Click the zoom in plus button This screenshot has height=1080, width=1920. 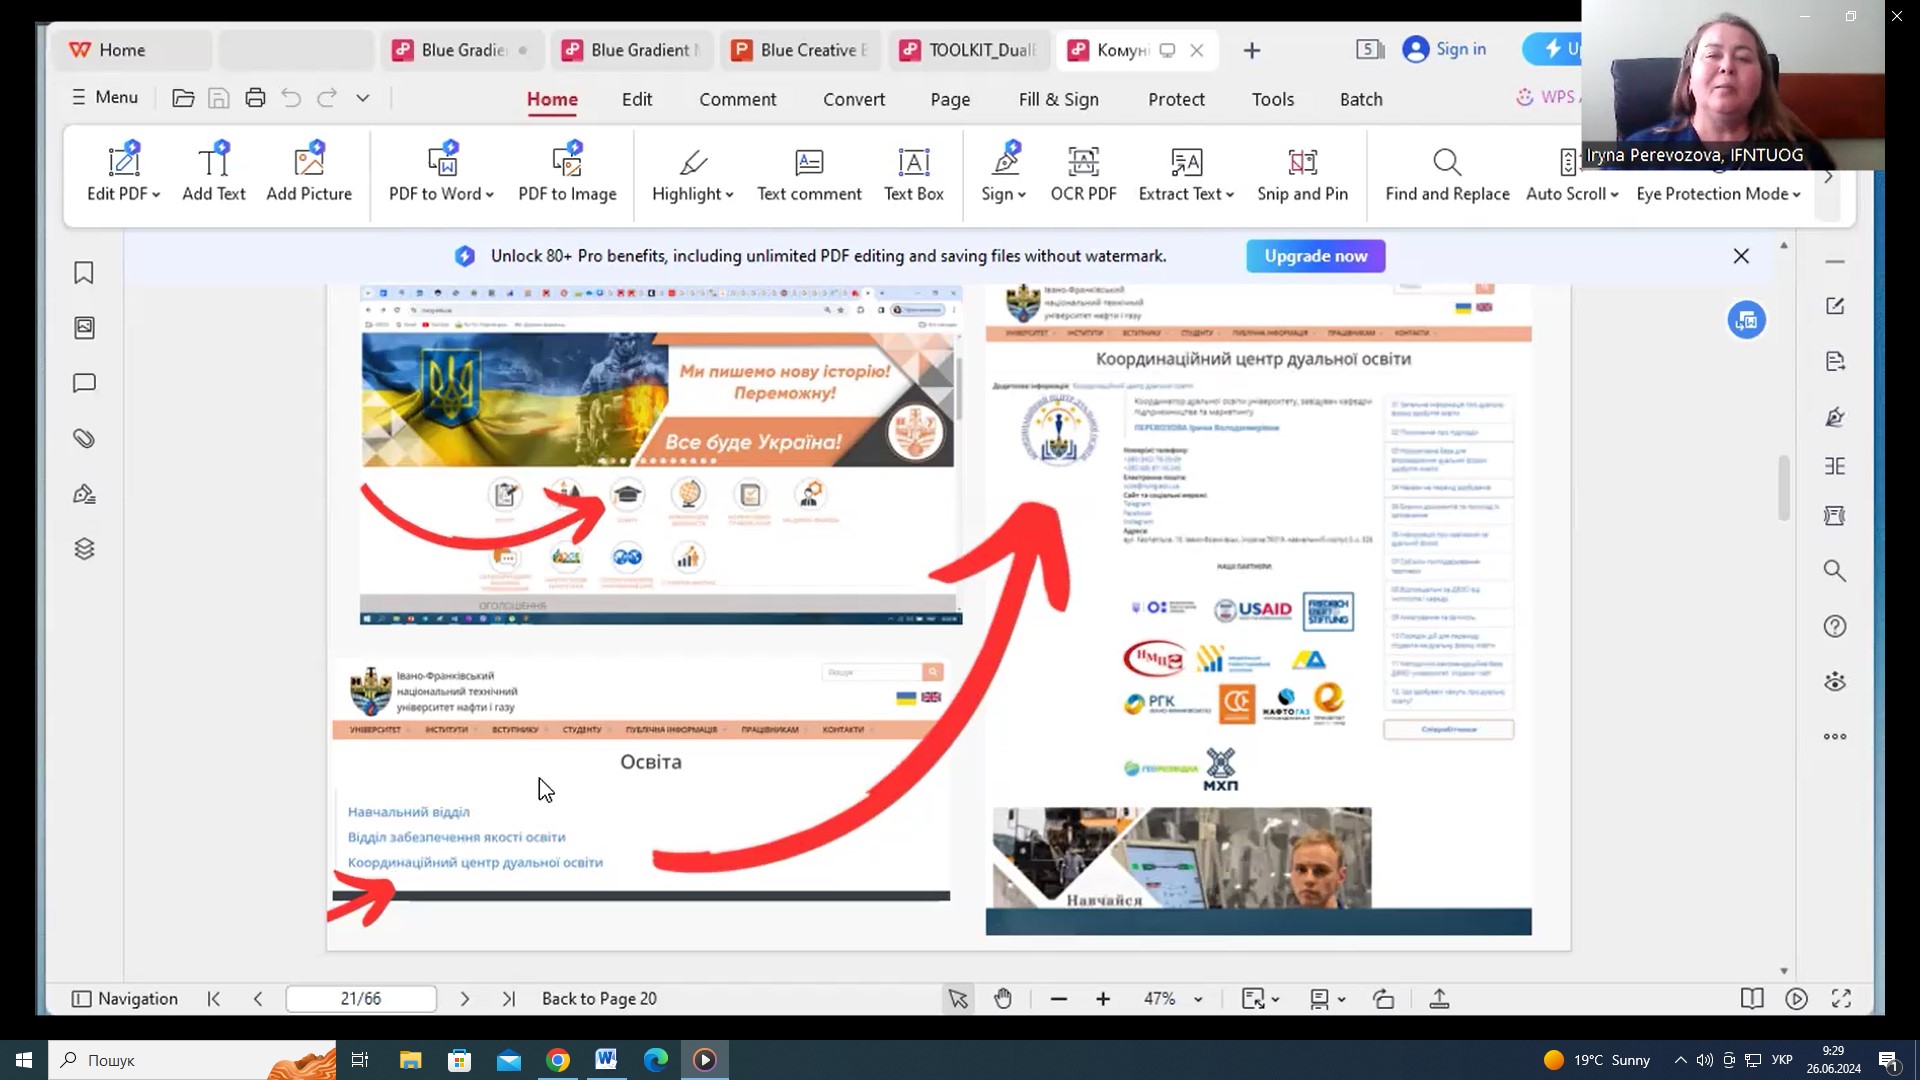(x=1103, y=998)
